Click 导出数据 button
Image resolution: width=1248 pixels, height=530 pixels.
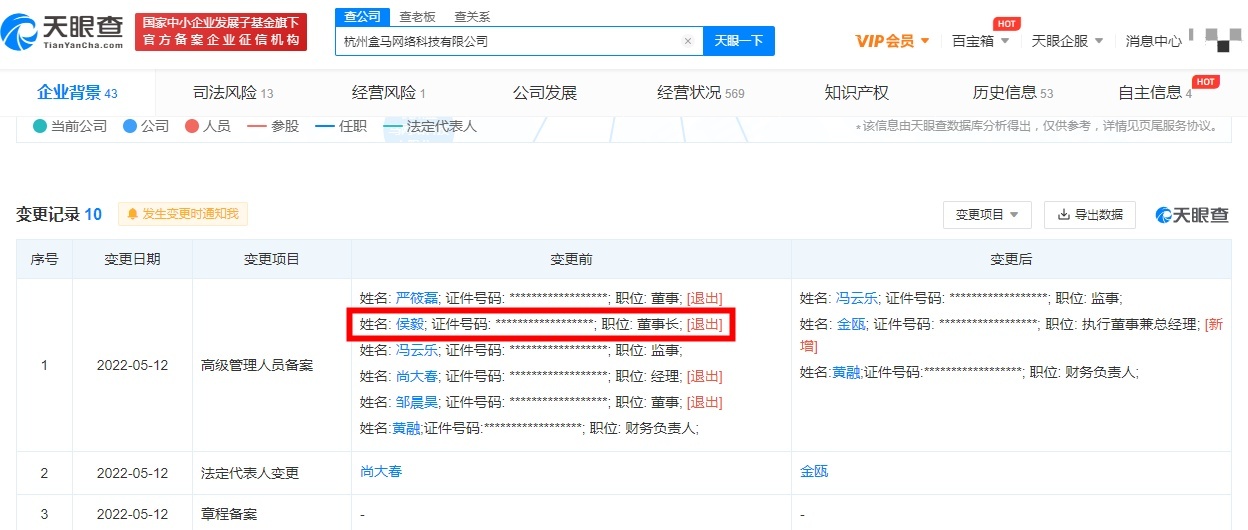click(x=1089, y=214)
